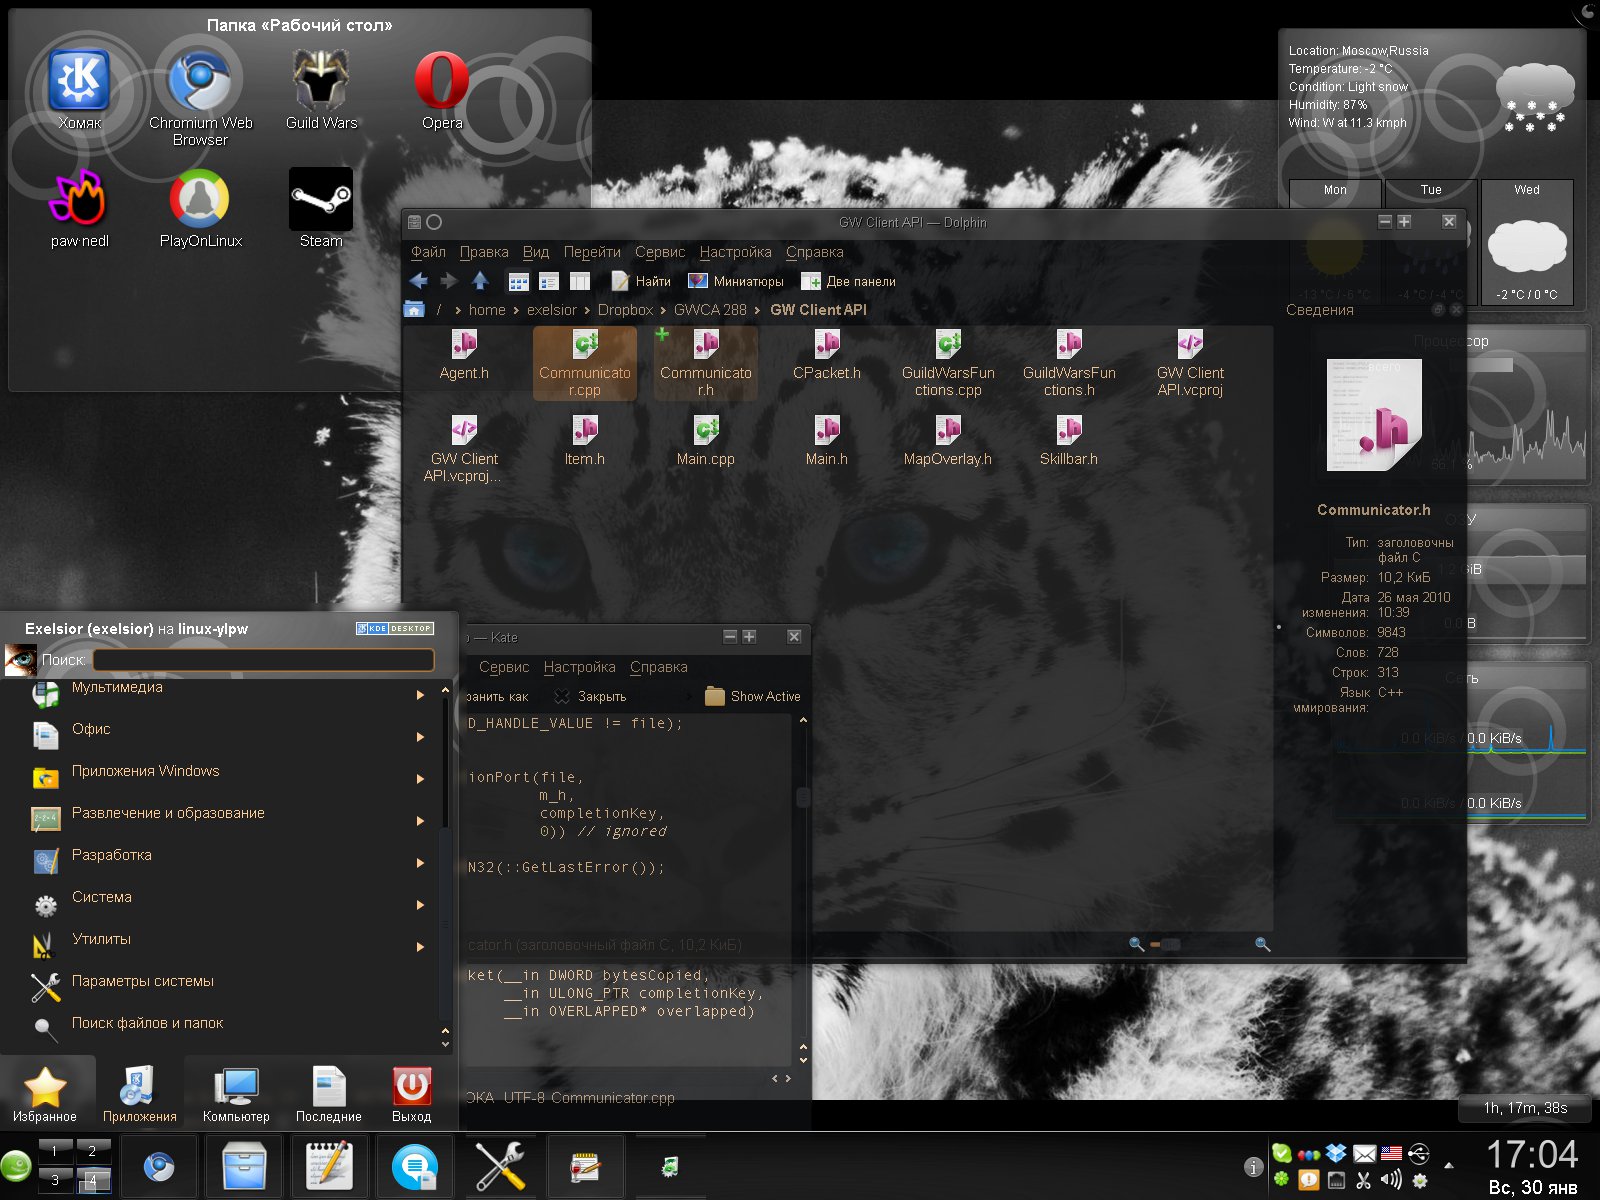Launch Guild Wars desktop icon

point(321,92)
